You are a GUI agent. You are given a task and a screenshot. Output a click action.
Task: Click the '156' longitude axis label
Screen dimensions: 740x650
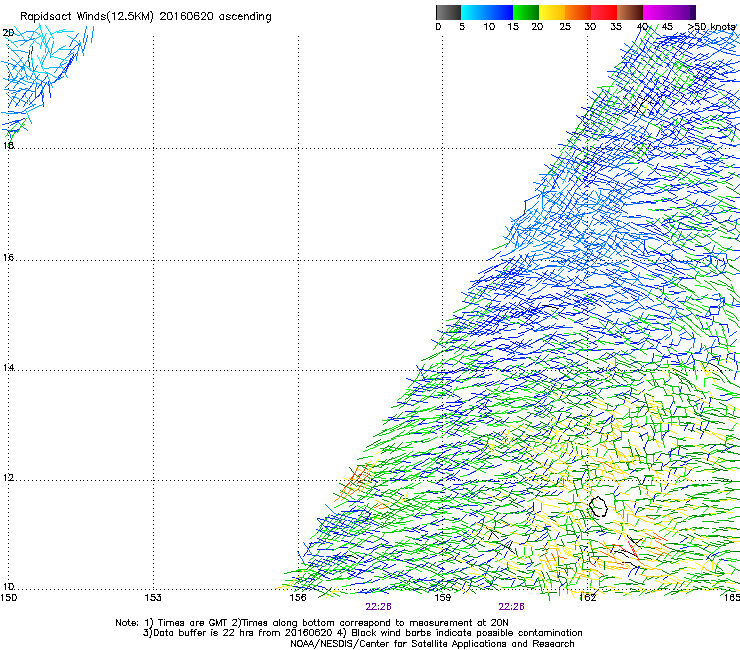coord(298,598)
